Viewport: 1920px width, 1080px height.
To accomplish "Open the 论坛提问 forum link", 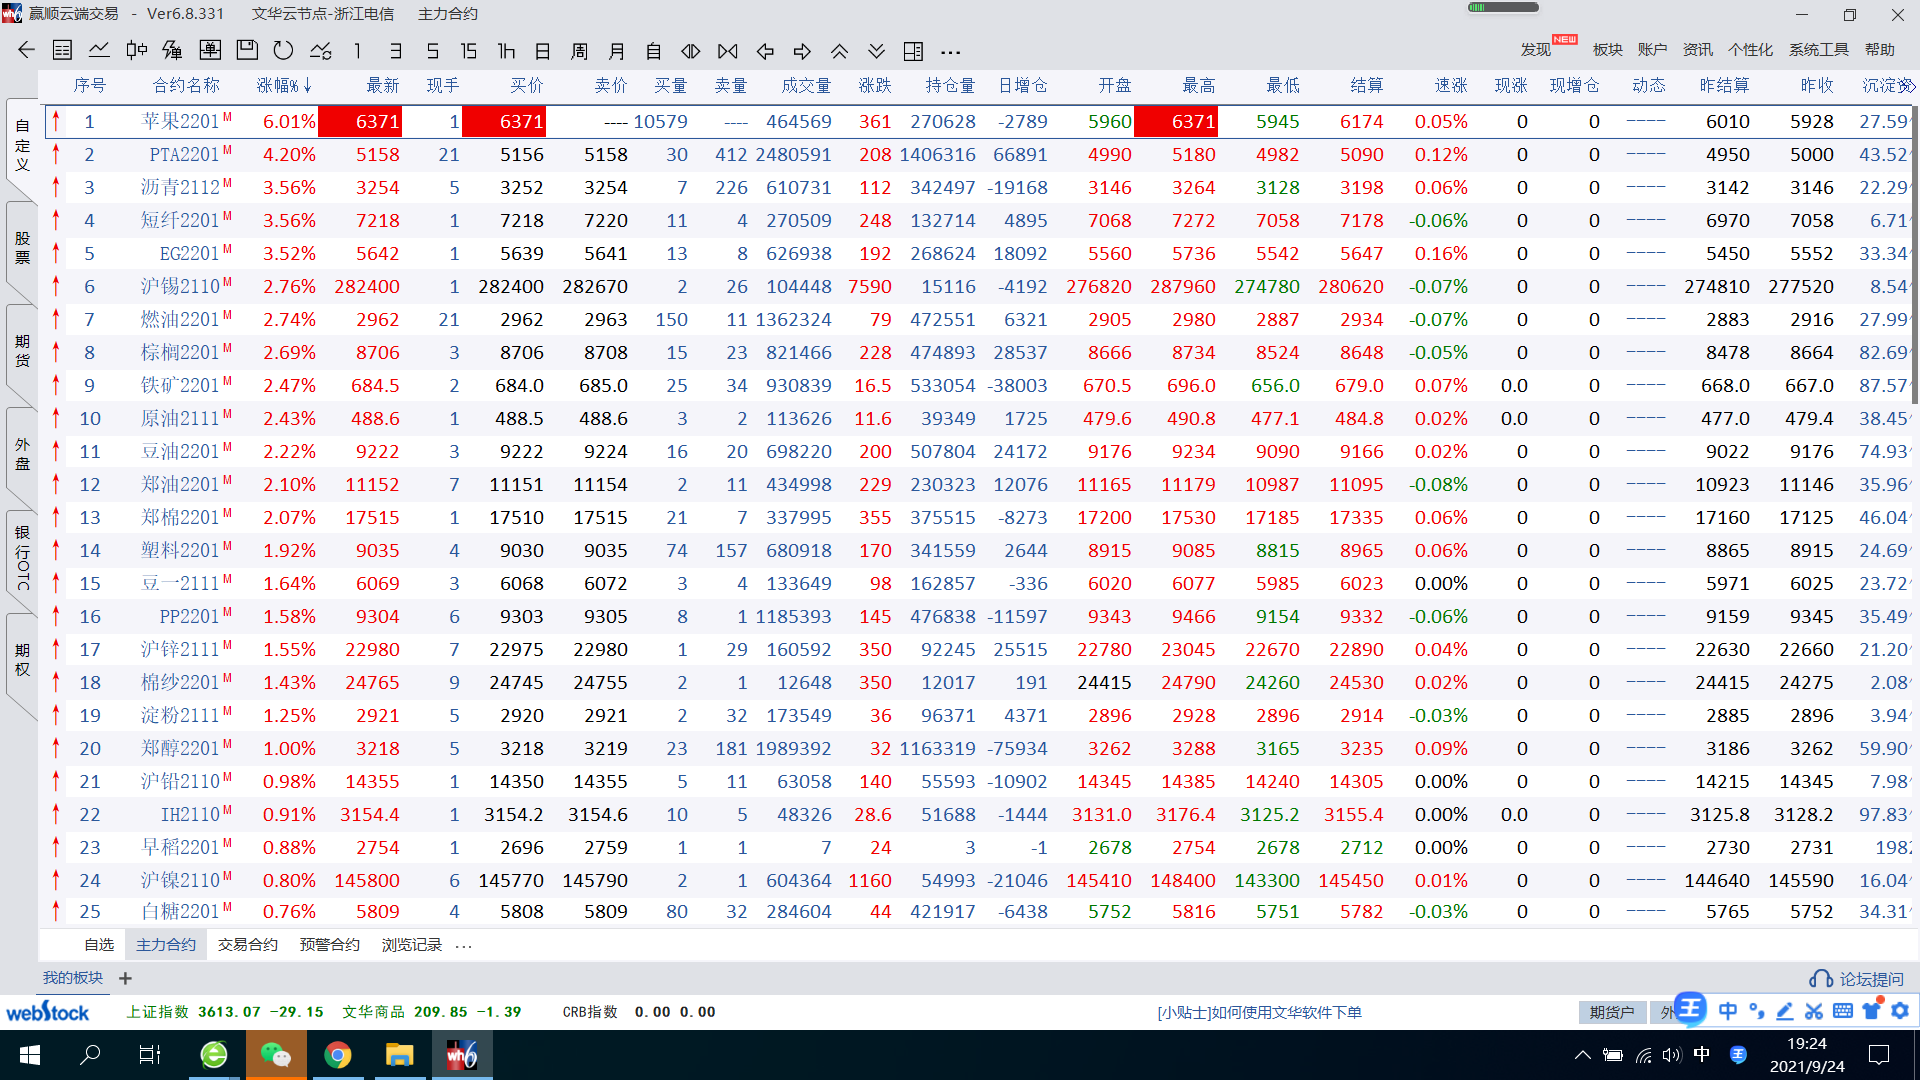I will click(1858, 979).
